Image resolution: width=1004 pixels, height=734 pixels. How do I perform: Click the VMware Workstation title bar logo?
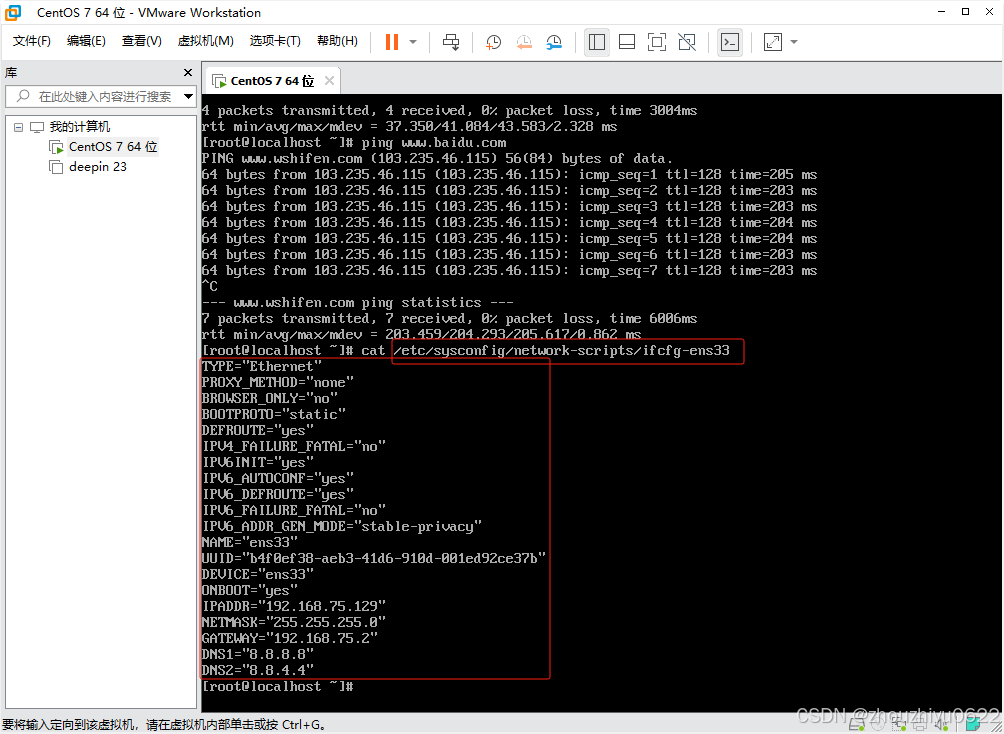coord(13,12)
